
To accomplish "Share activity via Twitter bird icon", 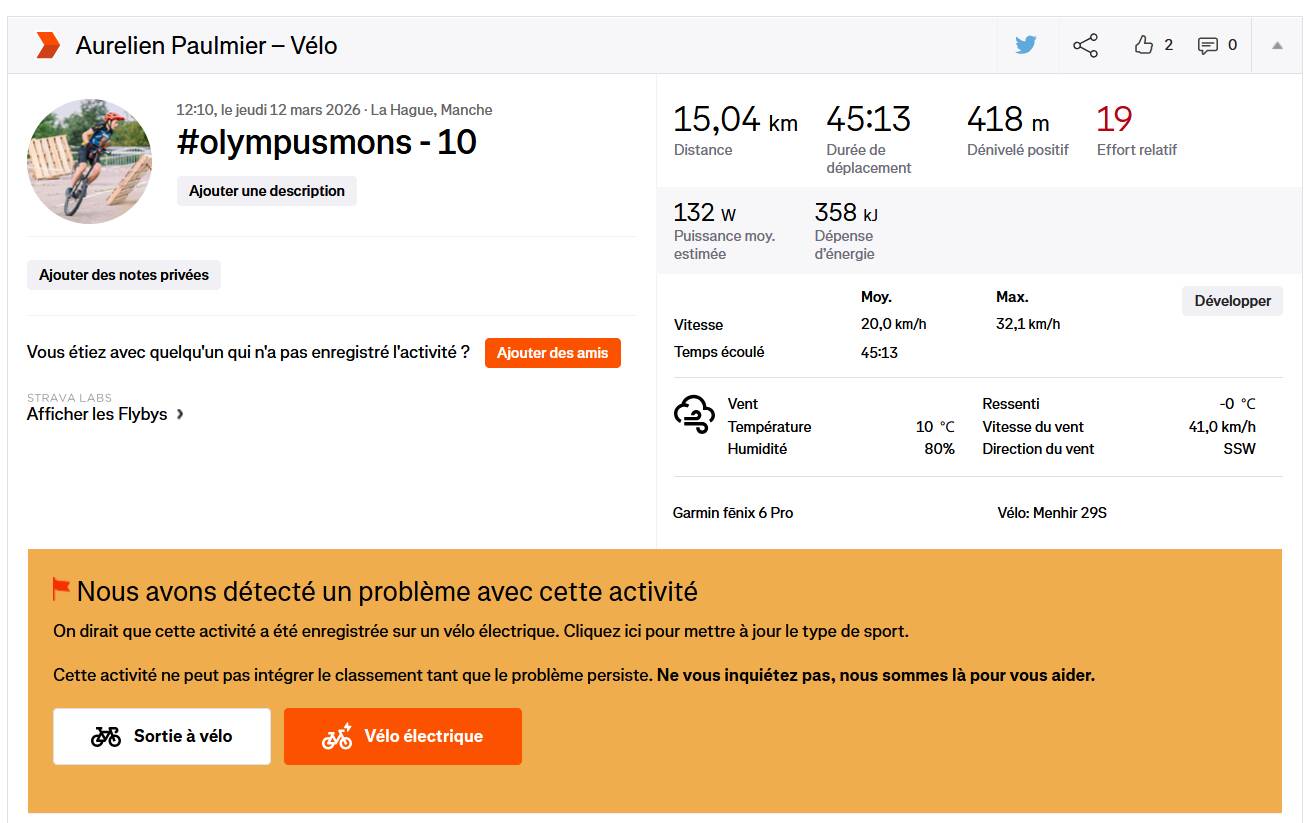I will pos(1026,45).
